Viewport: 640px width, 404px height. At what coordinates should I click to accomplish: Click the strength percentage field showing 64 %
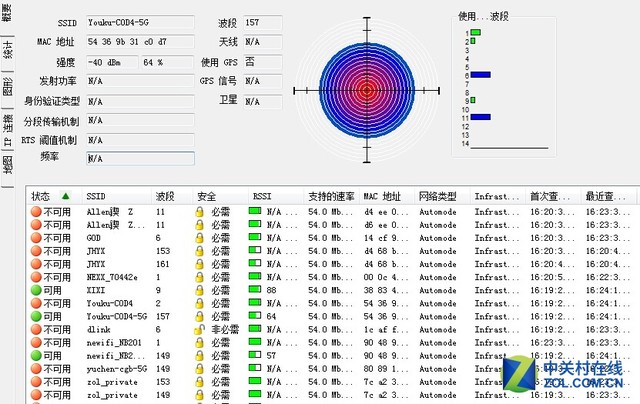[x=167, y=62]
